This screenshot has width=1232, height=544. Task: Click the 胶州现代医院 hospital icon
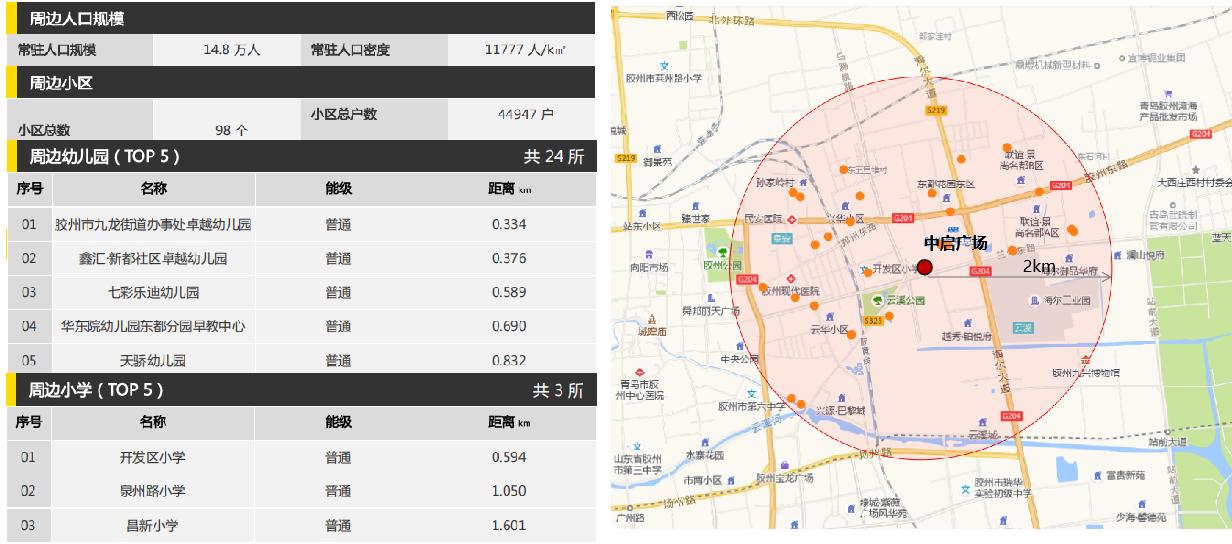(x=791, y=278)
